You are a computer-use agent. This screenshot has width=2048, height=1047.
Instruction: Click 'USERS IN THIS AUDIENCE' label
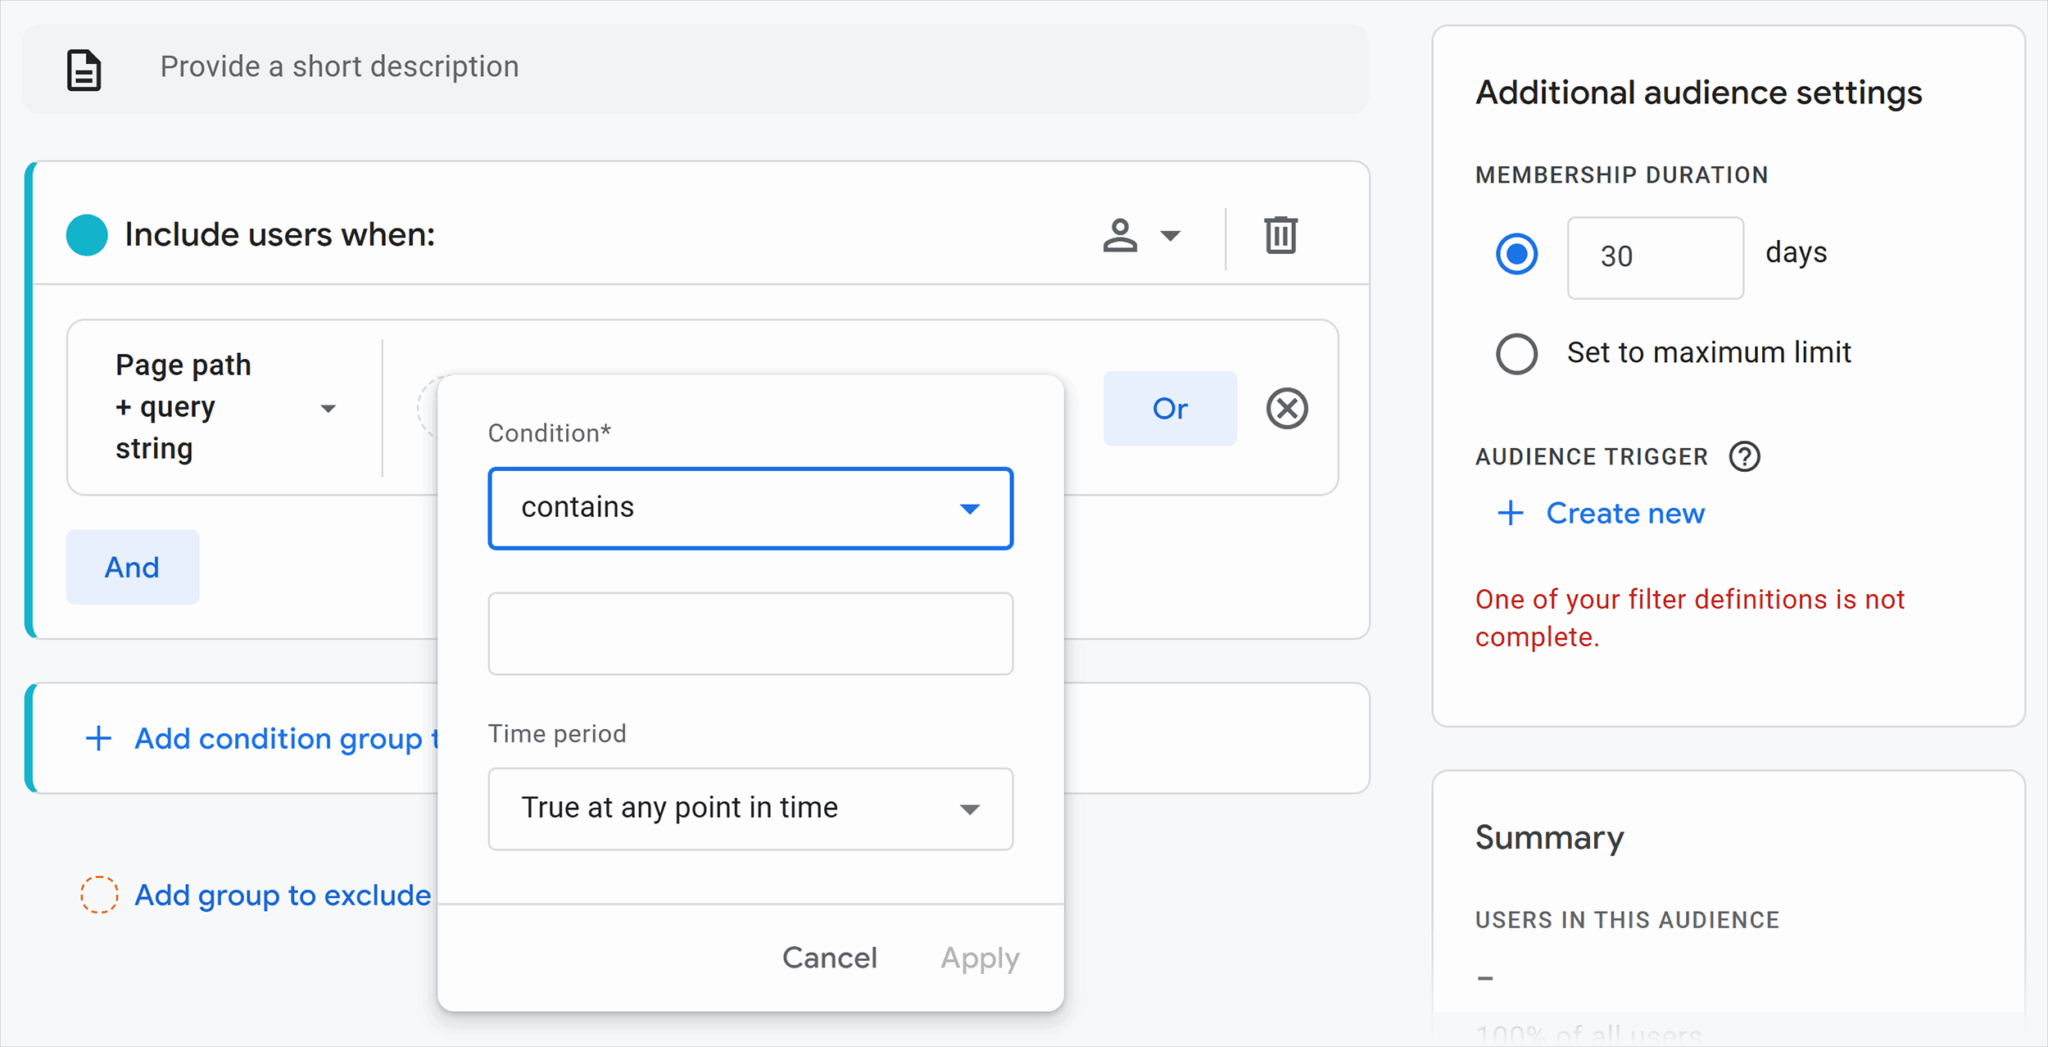coord(1627,920)
